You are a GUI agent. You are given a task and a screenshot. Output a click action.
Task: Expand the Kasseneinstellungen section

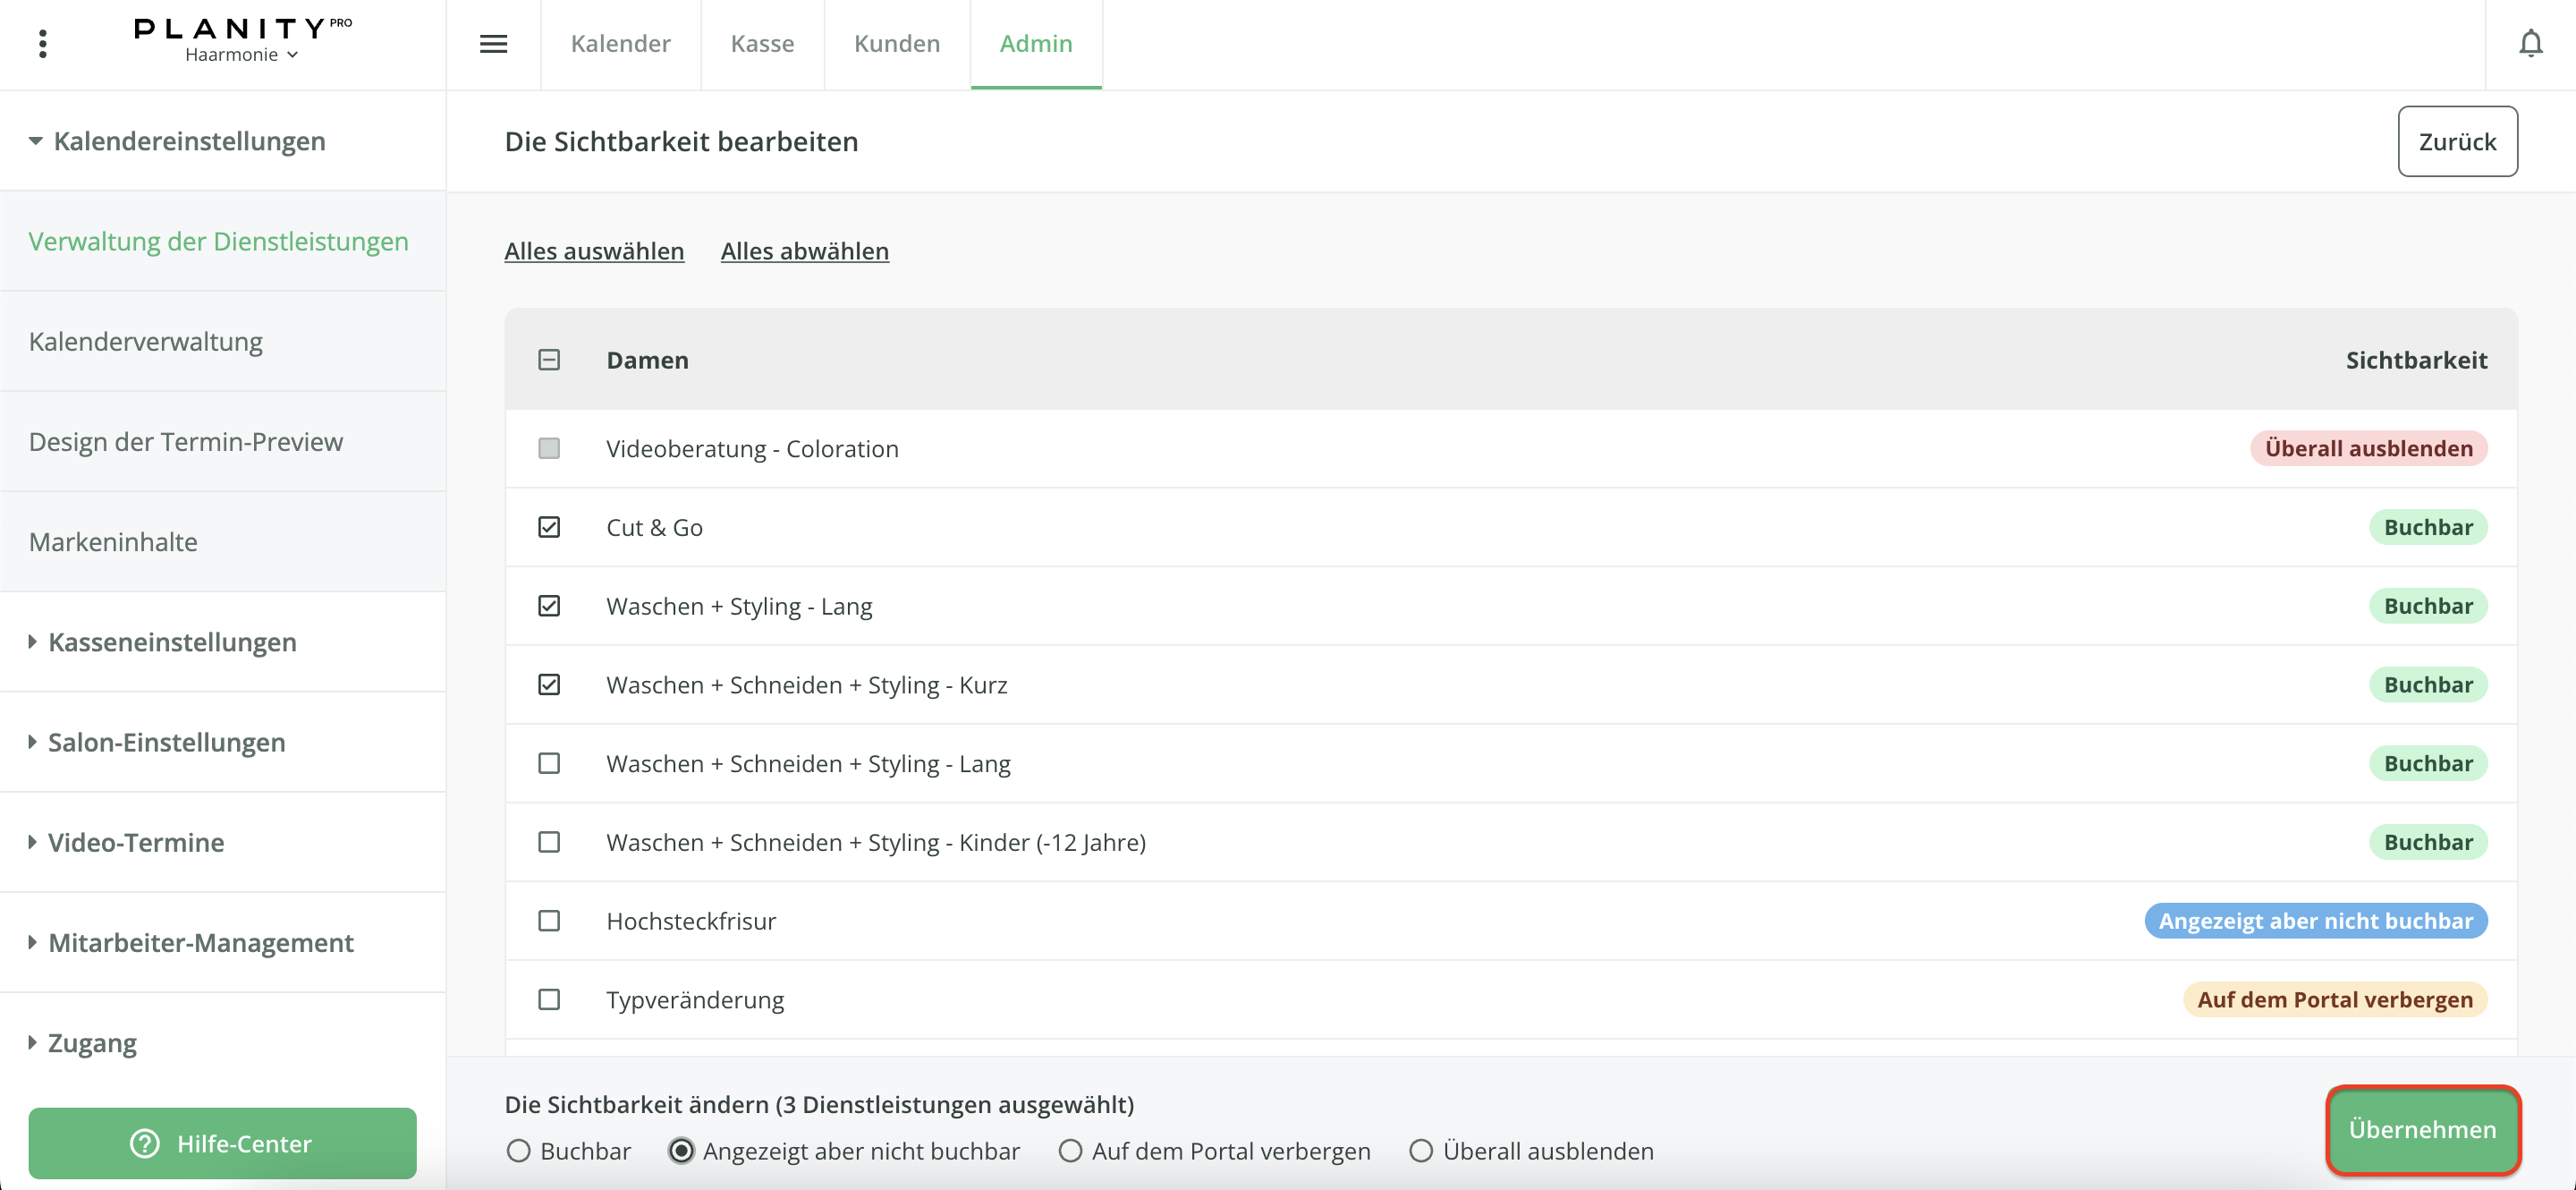[x=172, y=642]
